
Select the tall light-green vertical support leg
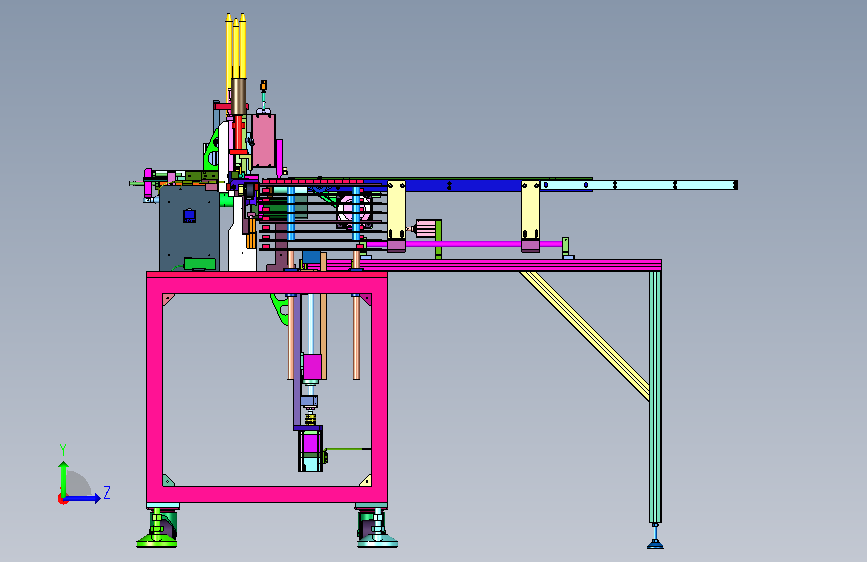[x=655, y=397]
